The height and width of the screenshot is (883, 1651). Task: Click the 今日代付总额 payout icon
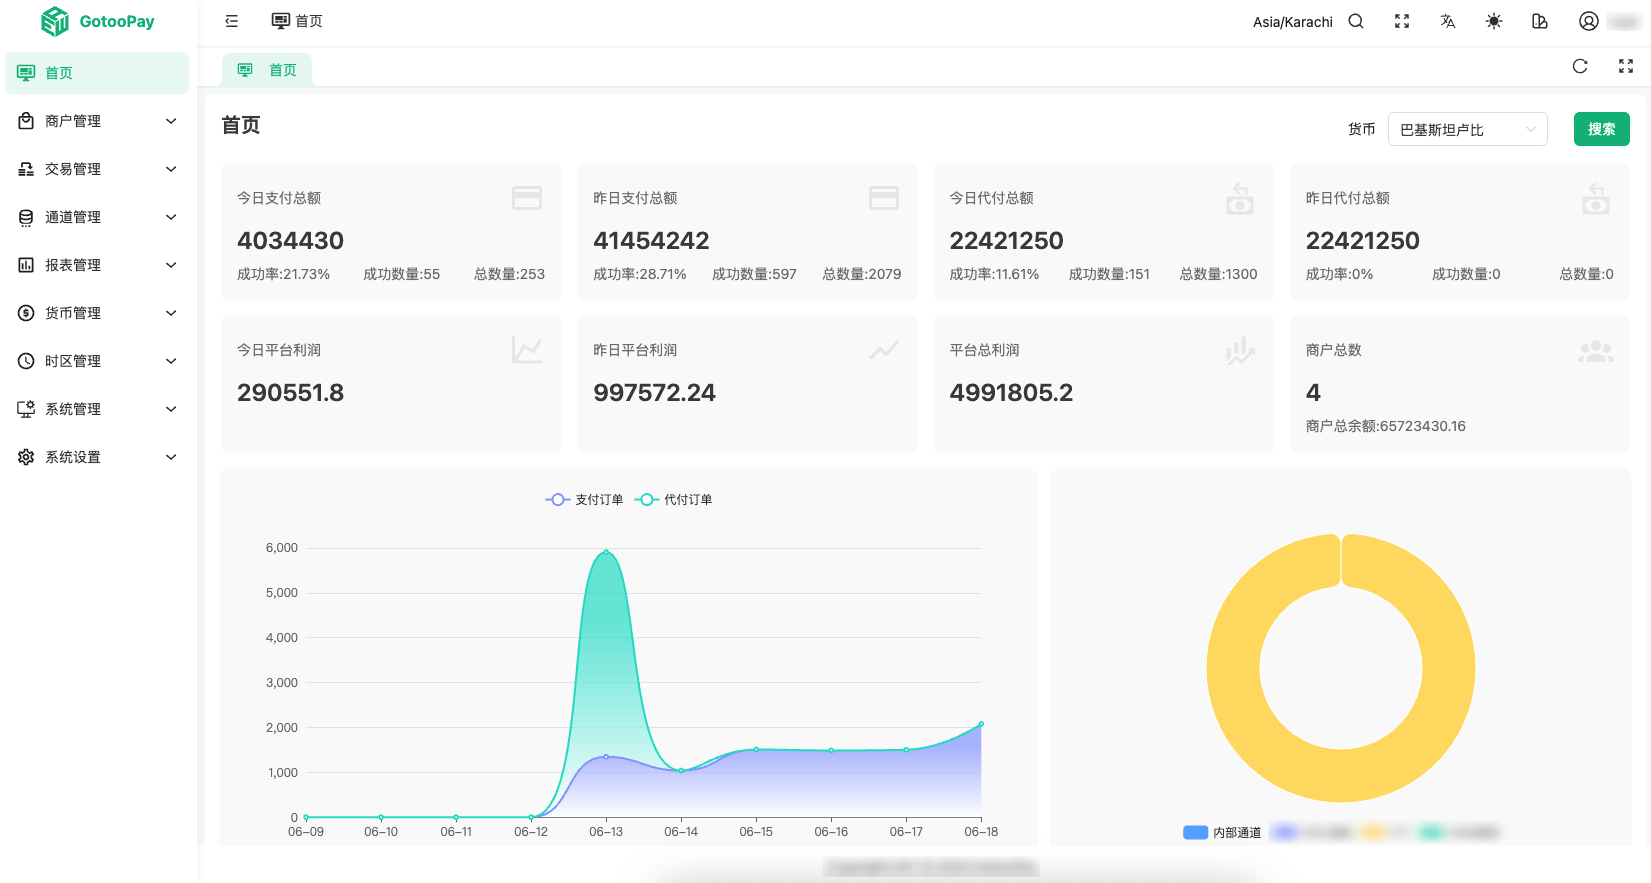pos(1240,198)
